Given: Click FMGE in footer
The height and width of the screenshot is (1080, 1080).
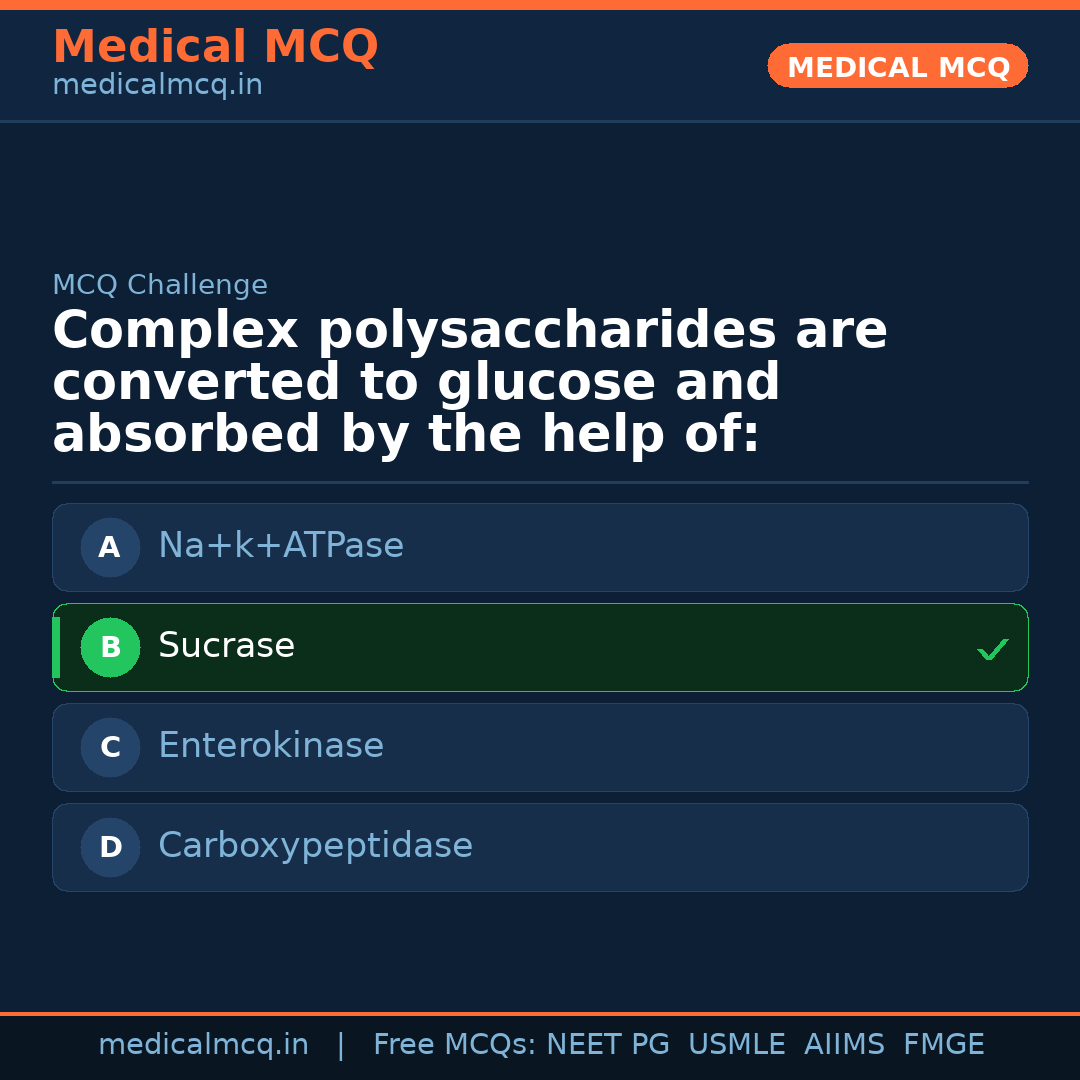Looking at the screenshot, I should 944,1045.
